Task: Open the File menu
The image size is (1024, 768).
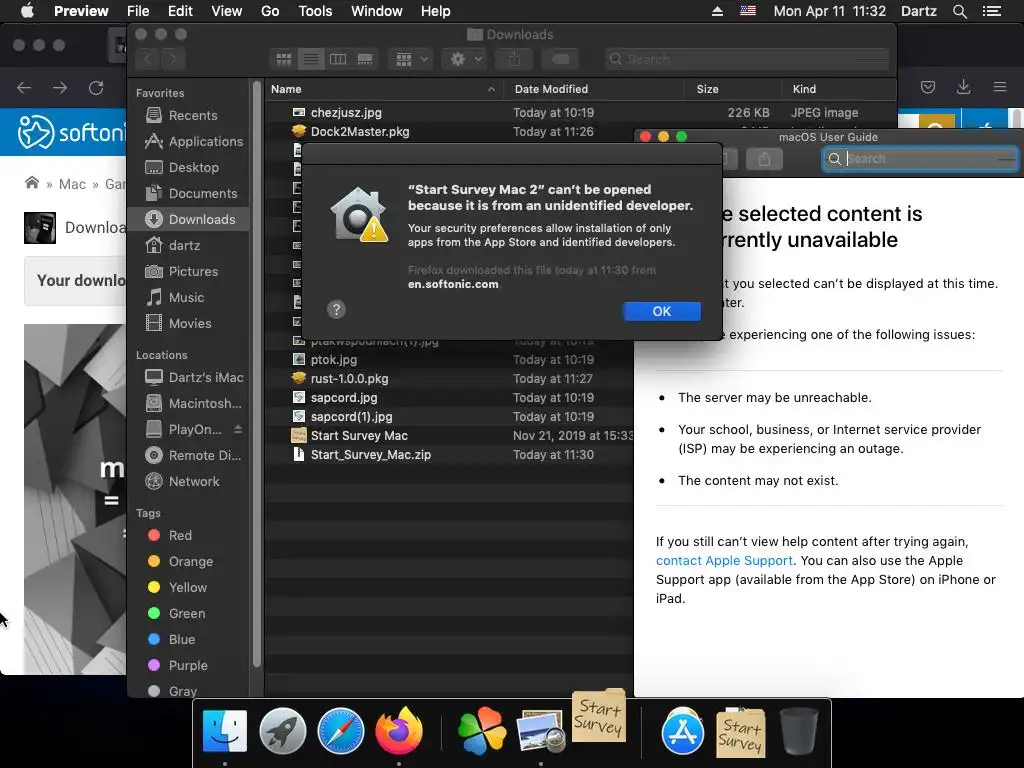Action: click(x=138, y=11)
